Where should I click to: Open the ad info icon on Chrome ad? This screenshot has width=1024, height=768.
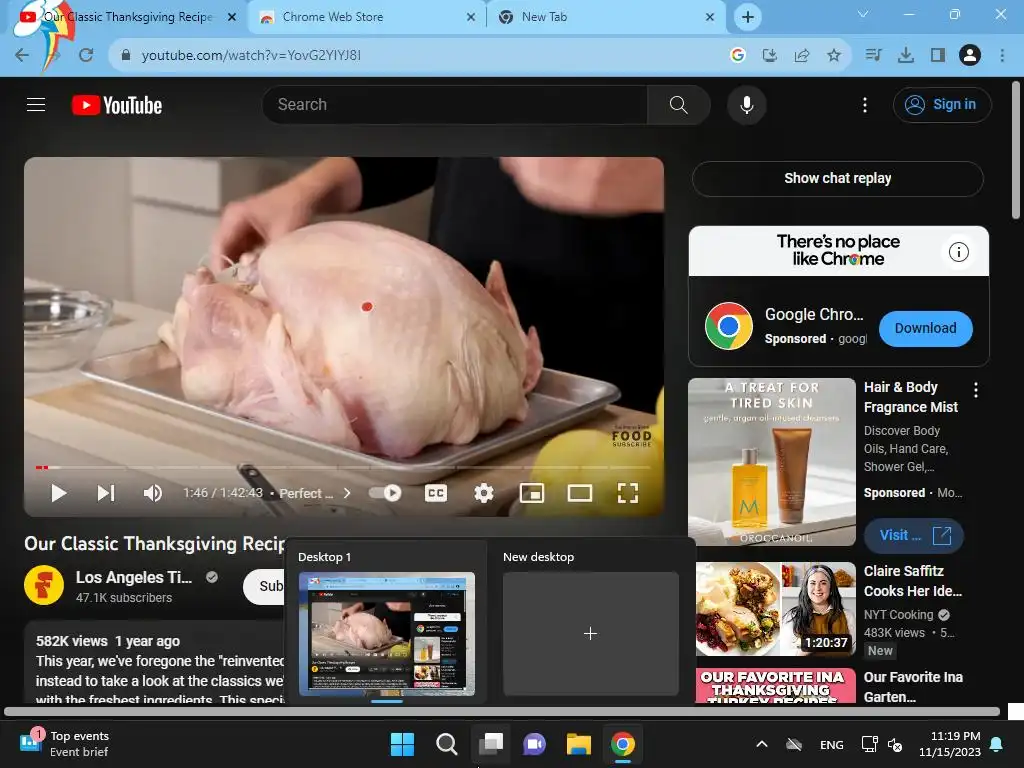[x=958, y=252]
